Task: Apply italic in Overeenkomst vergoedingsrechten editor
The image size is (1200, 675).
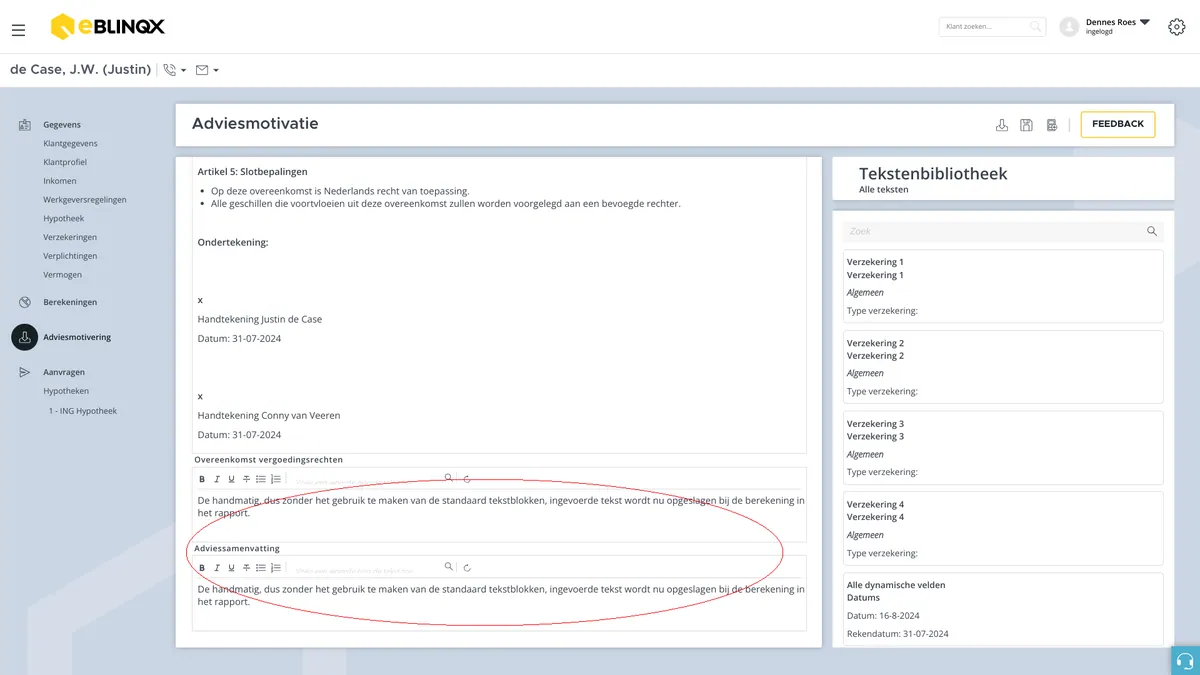Action: 217,480
